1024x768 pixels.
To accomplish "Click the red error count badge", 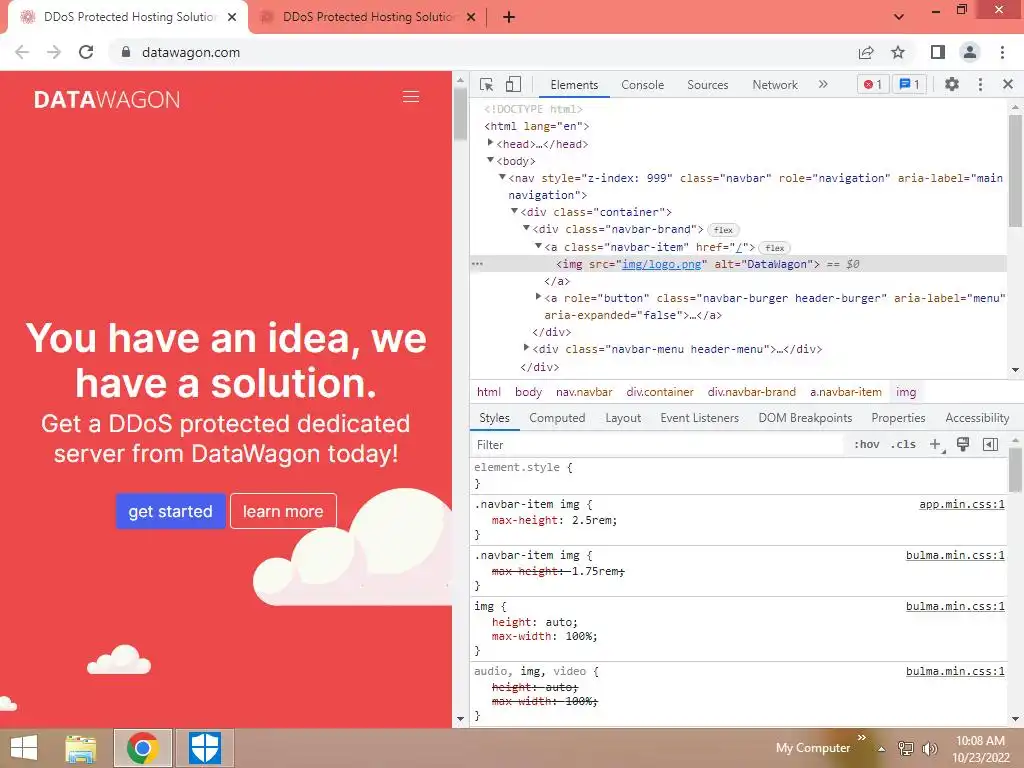I will tap(873, 84).
